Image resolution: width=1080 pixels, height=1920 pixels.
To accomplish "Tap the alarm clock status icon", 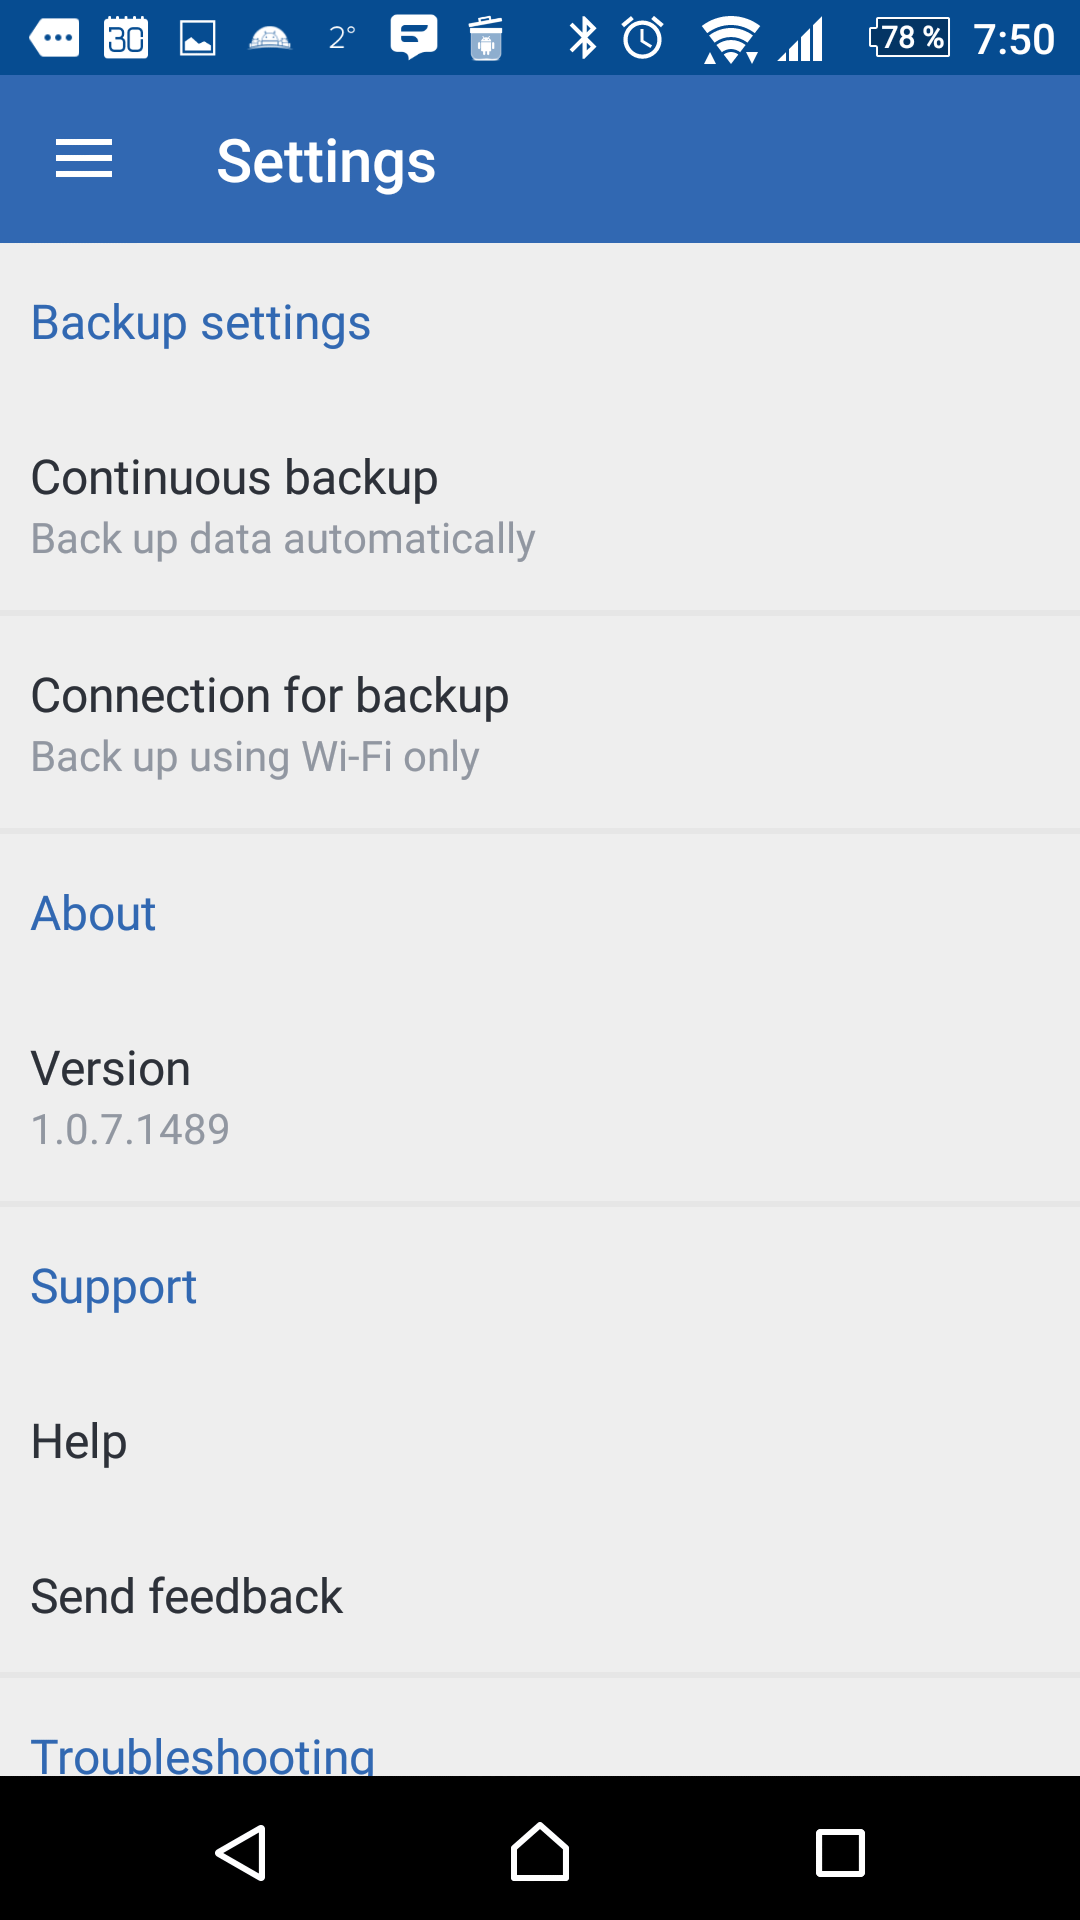I will coord(643,38).
